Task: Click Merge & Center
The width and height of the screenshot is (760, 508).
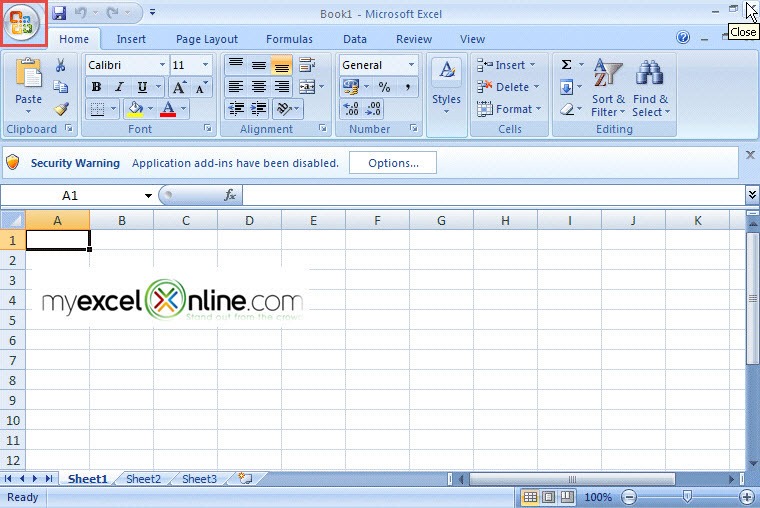Action: click(x=307, y=87)
